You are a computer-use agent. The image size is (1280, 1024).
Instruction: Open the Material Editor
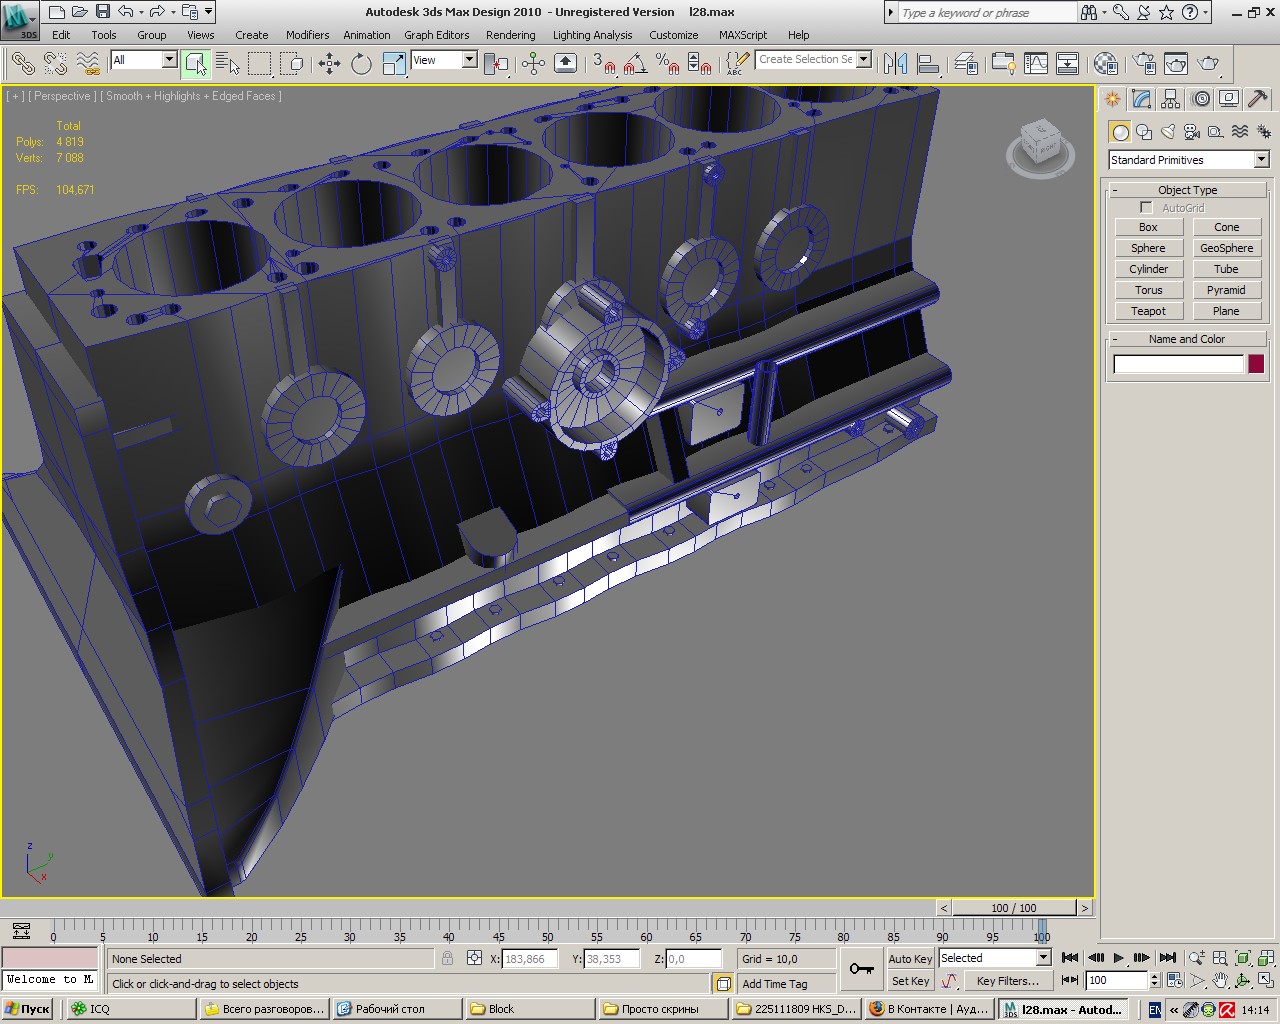point(1105,64)
